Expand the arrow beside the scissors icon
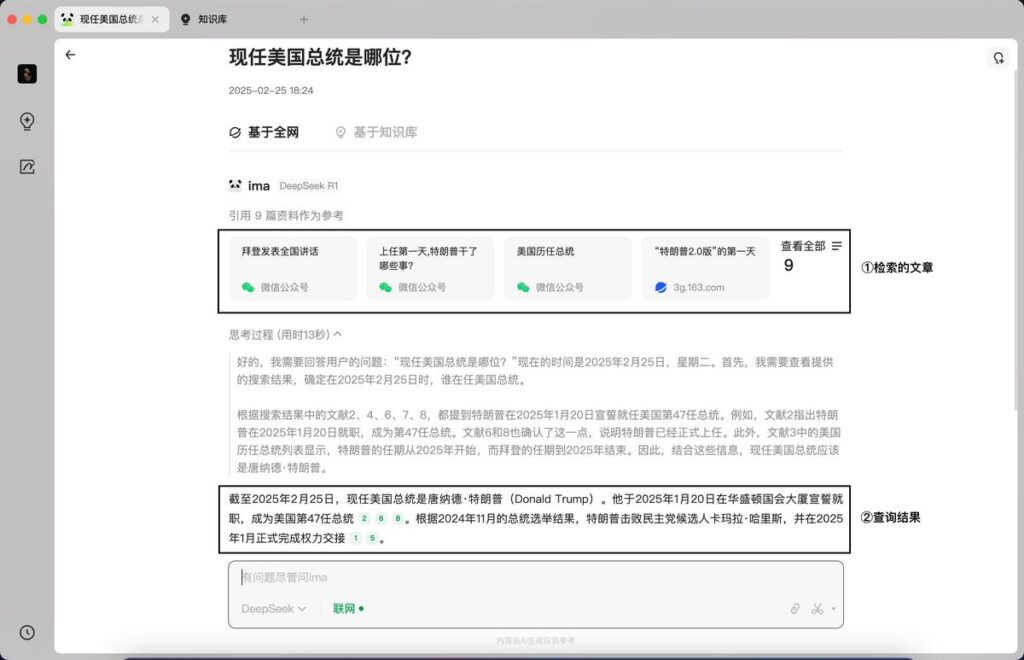Screen dimensions: 1024x660 coord(833,609)
